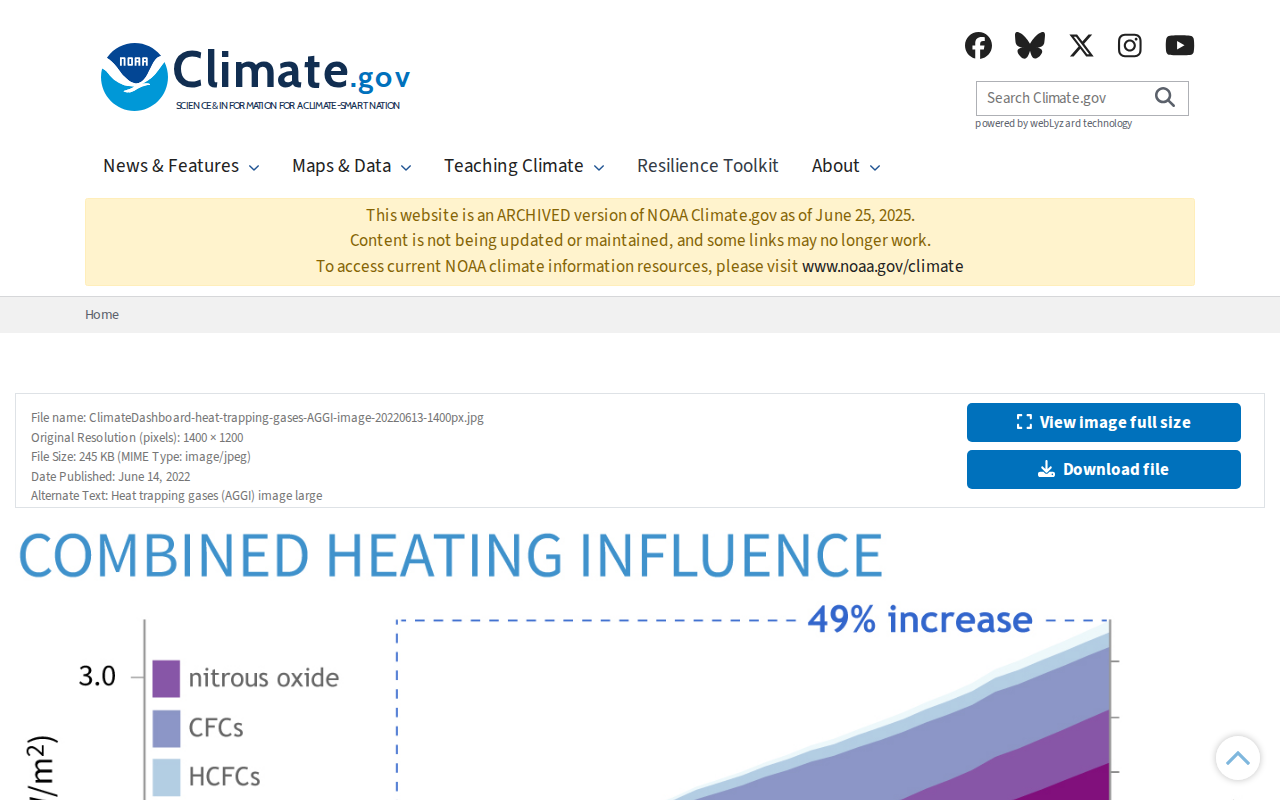Expand the Teaching Climate dropdown
The image size is (1280, 800).
tap(524, 166)
